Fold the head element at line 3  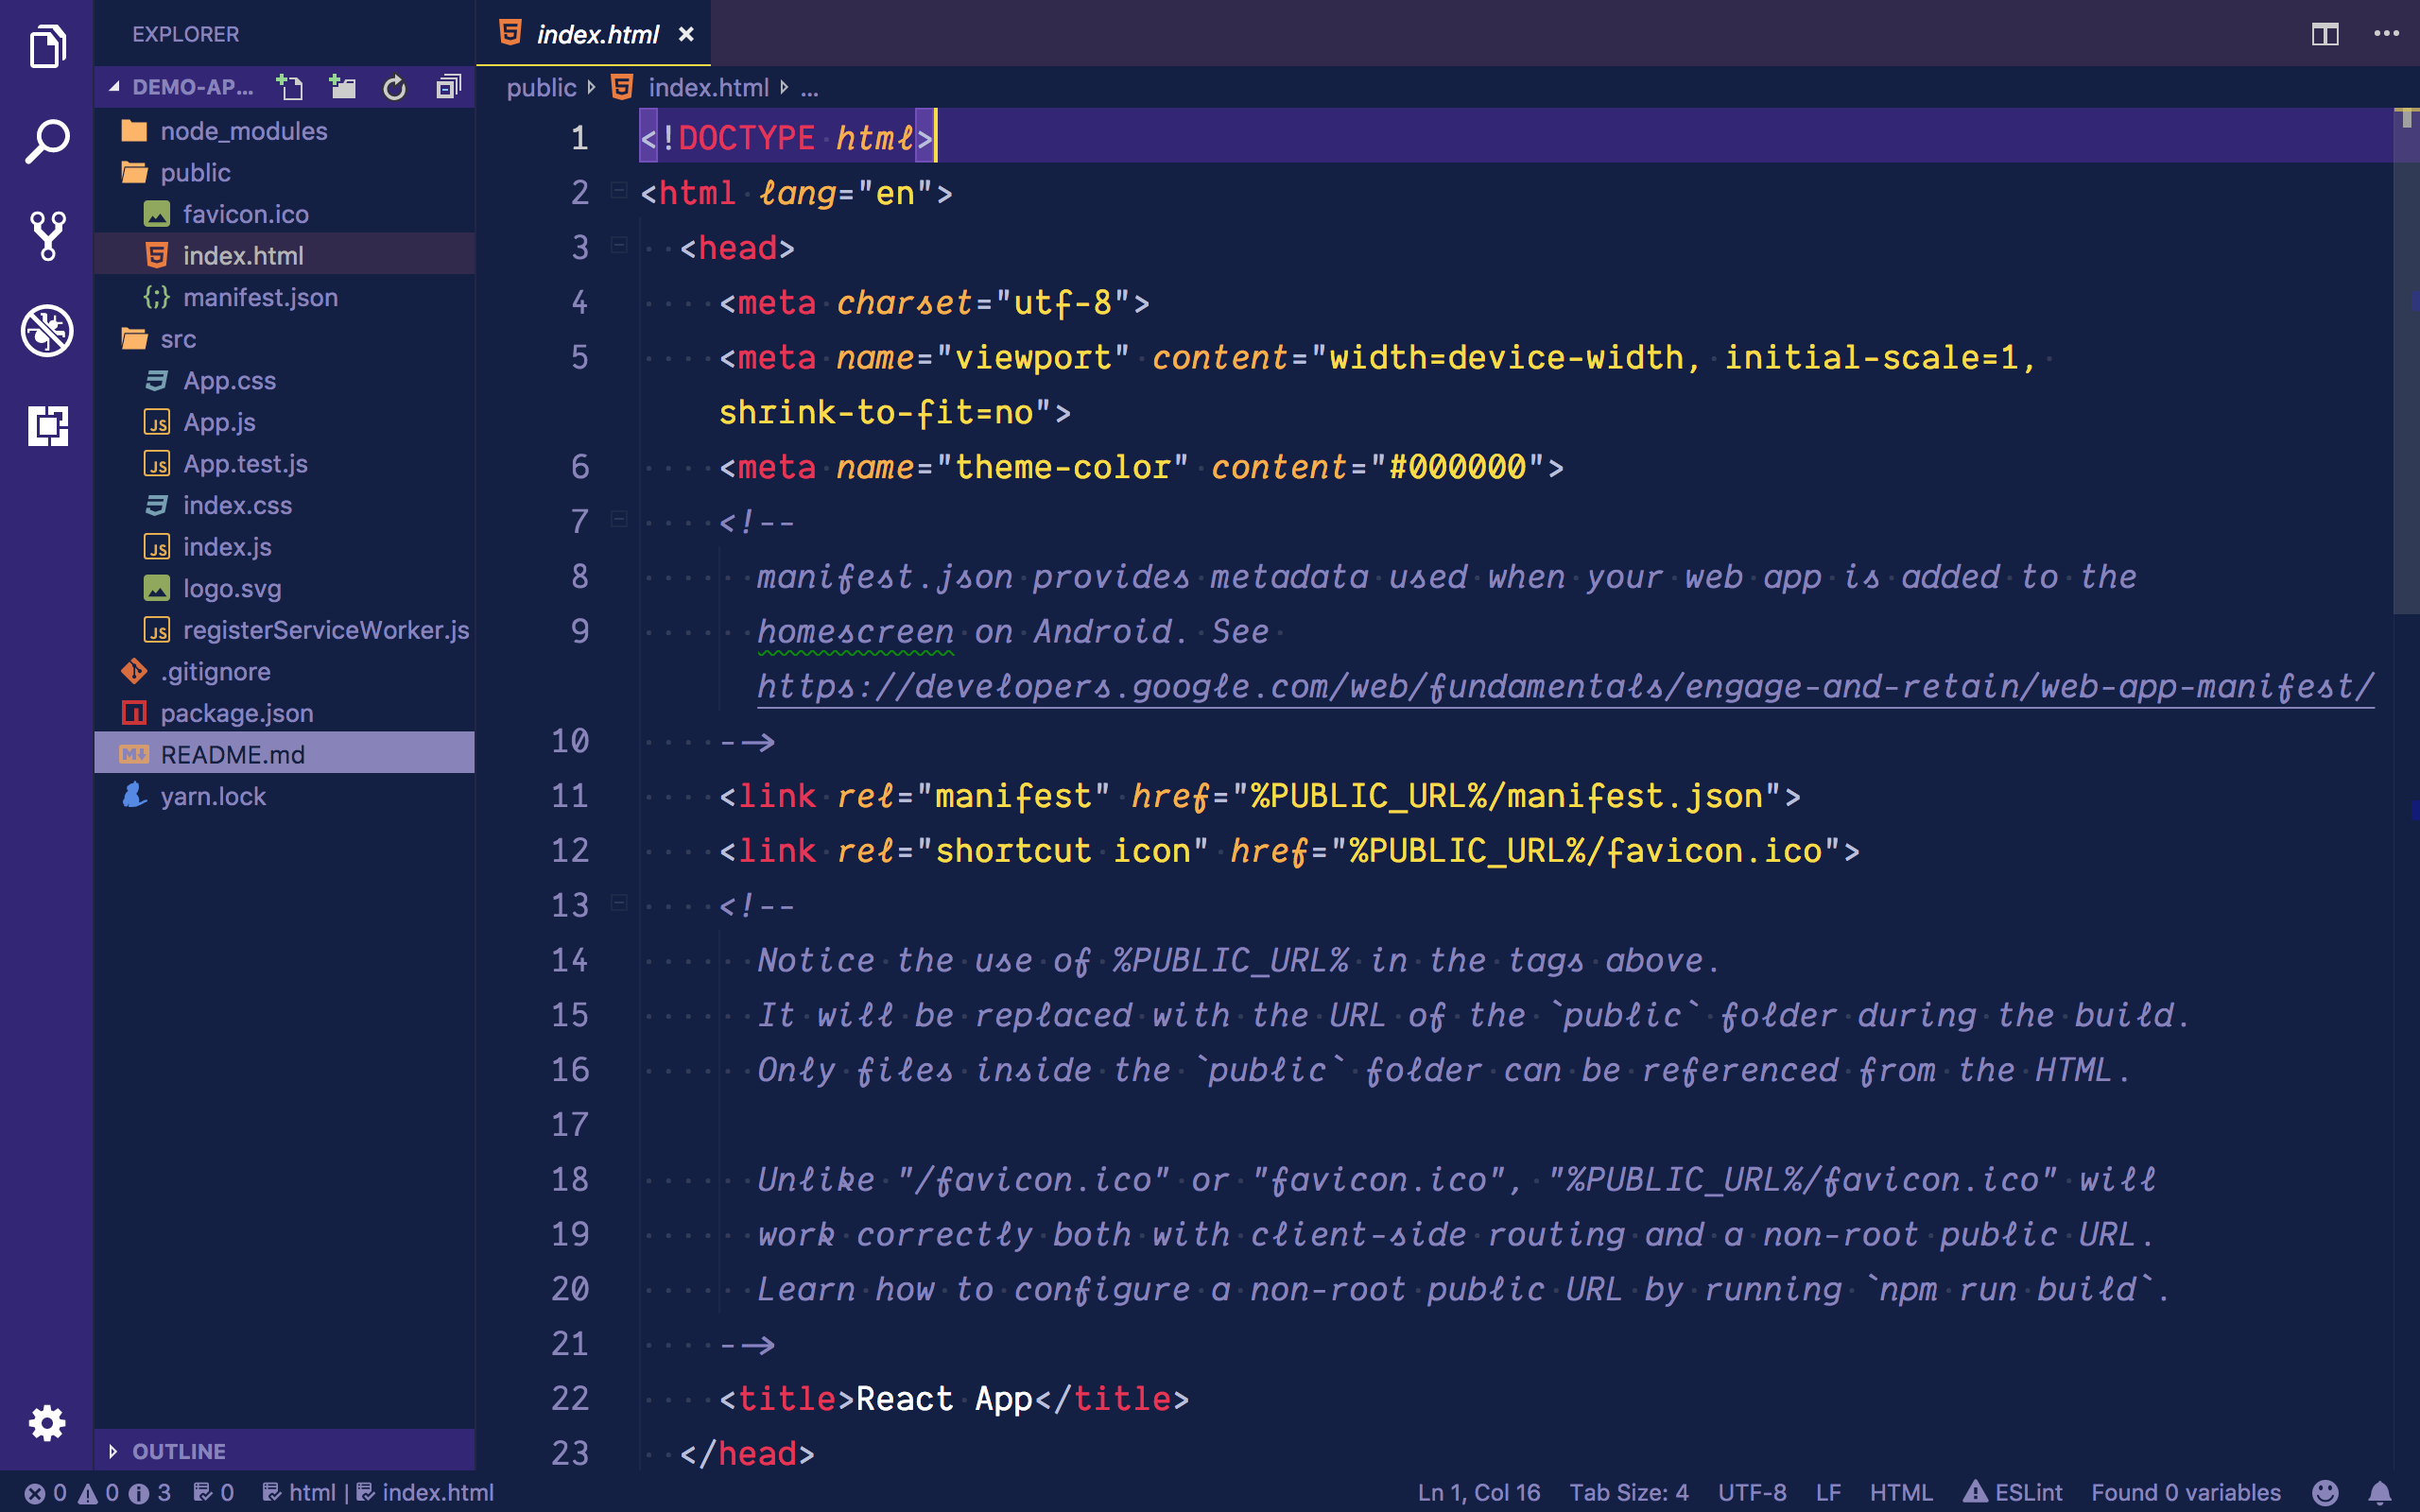619,246
